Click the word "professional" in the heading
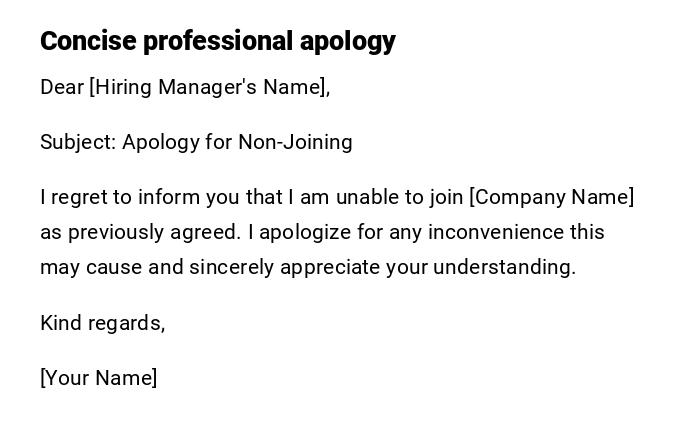The width and height of the screenshot is (700, 440). (x=217, y=41)
